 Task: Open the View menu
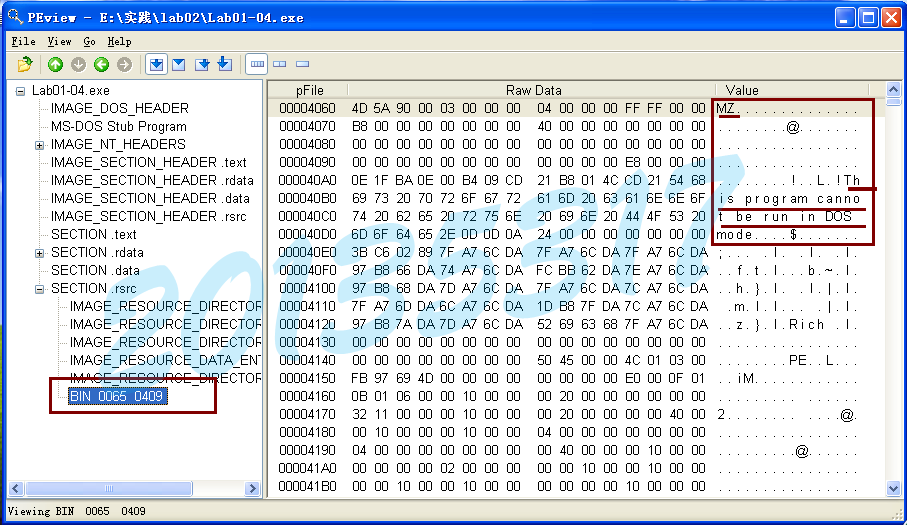[60, 42]
